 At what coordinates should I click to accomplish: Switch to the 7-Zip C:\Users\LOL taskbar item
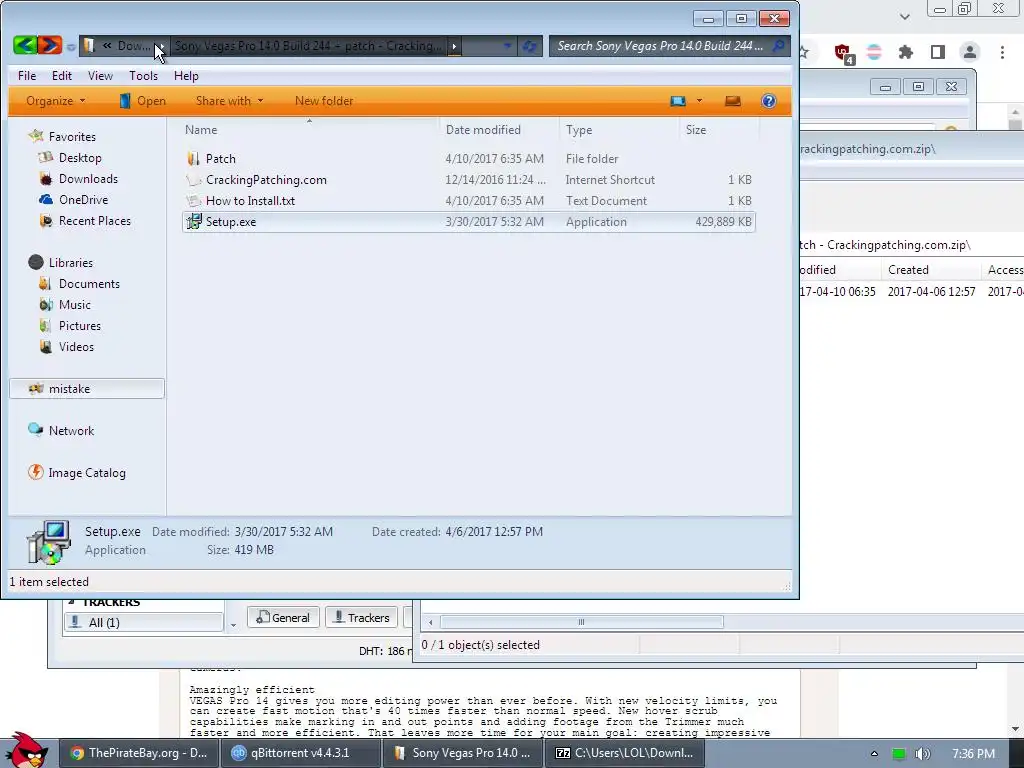624,753
